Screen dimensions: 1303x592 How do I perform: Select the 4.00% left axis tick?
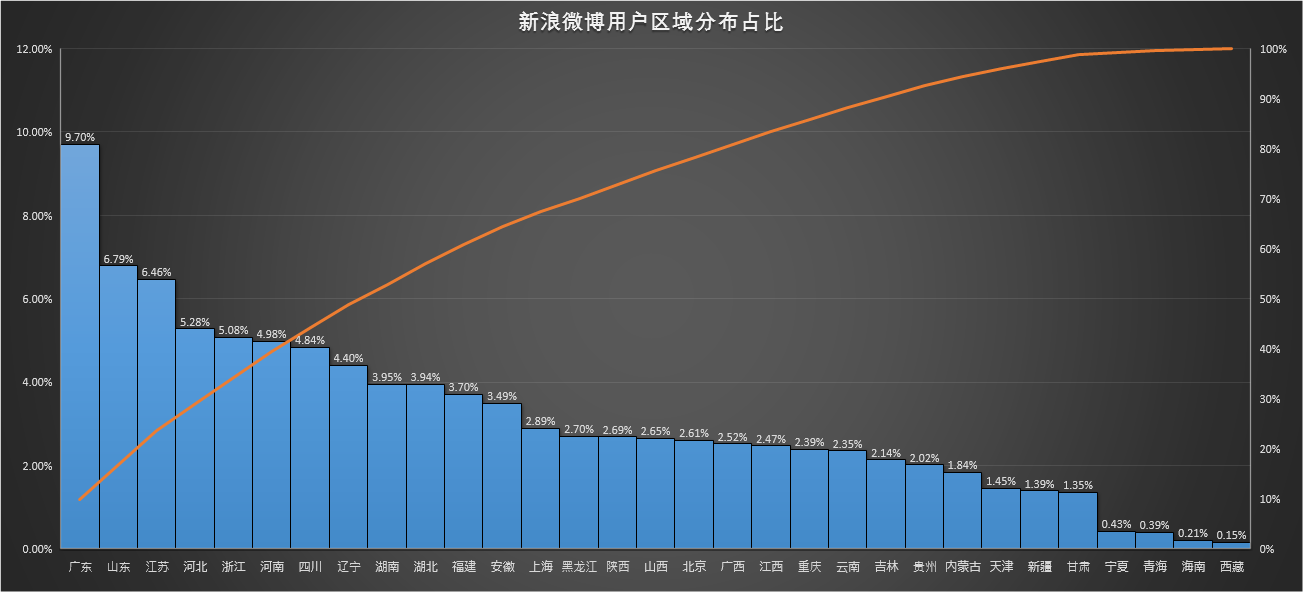click(37, 382)
